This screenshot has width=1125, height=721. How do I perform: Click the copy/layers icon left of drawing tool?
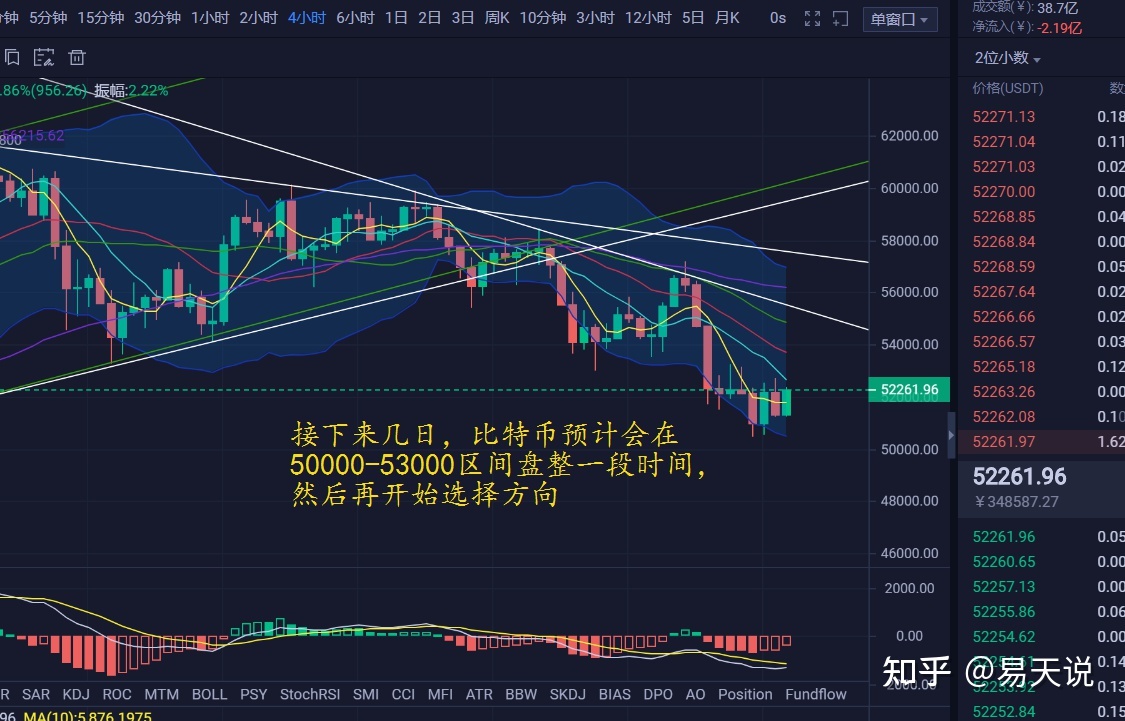[x=11, y=57]
